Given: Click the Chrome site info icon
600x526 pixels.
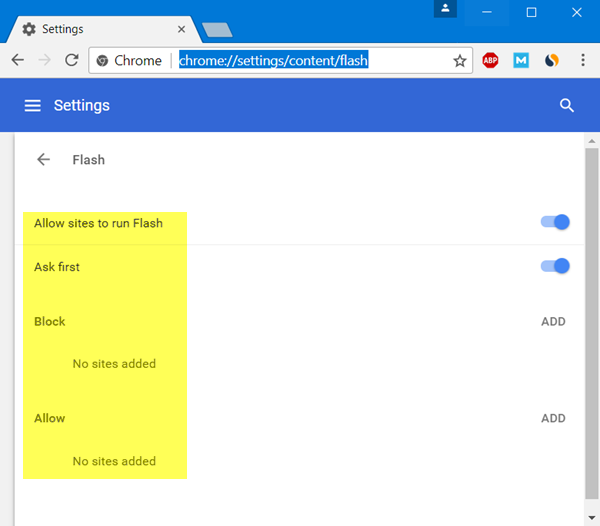Looking at the screenshot, I should click(102, 60).
